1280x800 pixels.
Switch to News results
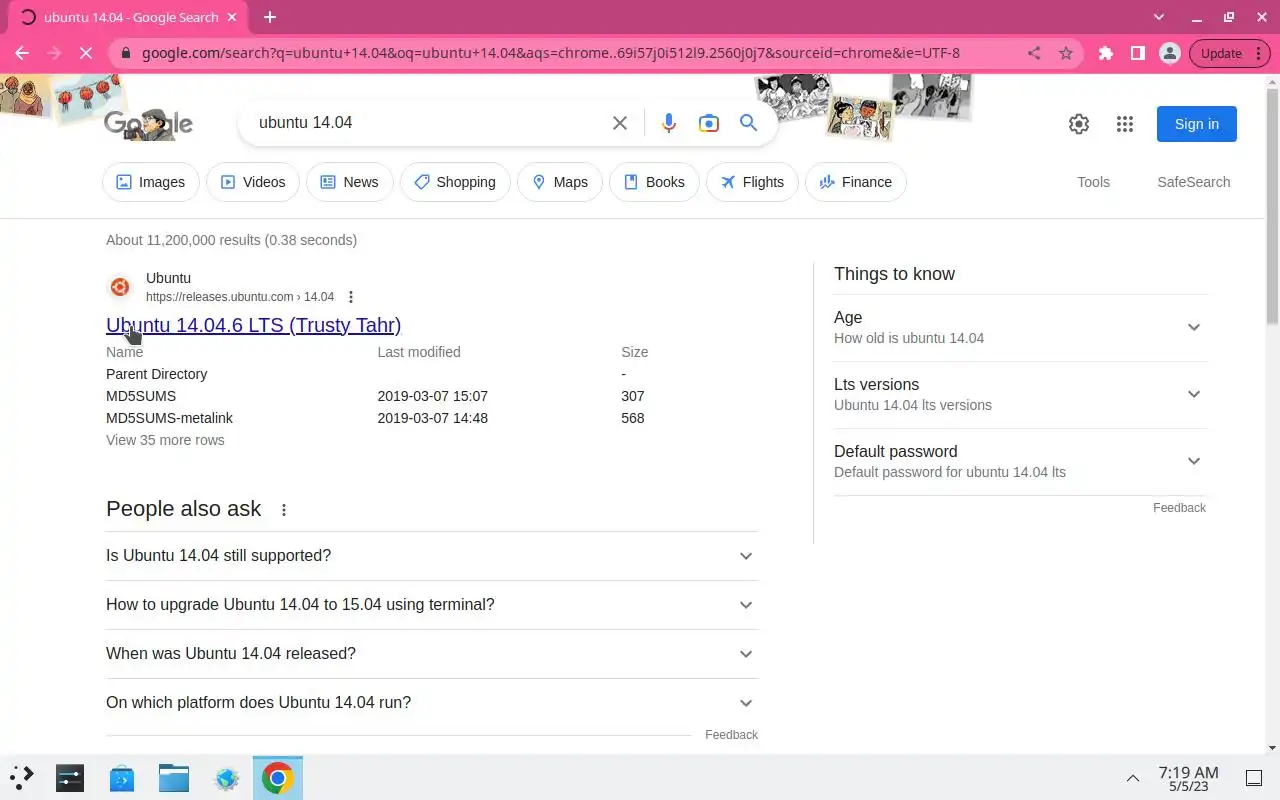coord(349,182)
